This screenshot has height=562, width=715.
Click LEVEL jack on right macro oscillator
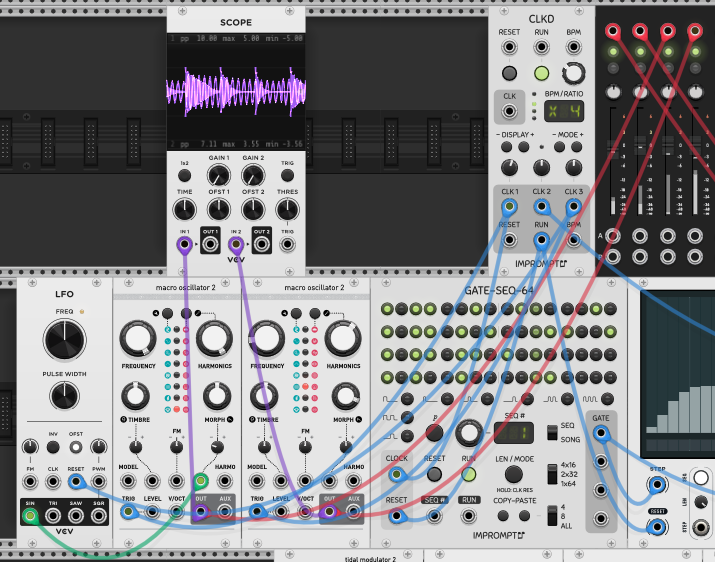[x=281, y=512]
